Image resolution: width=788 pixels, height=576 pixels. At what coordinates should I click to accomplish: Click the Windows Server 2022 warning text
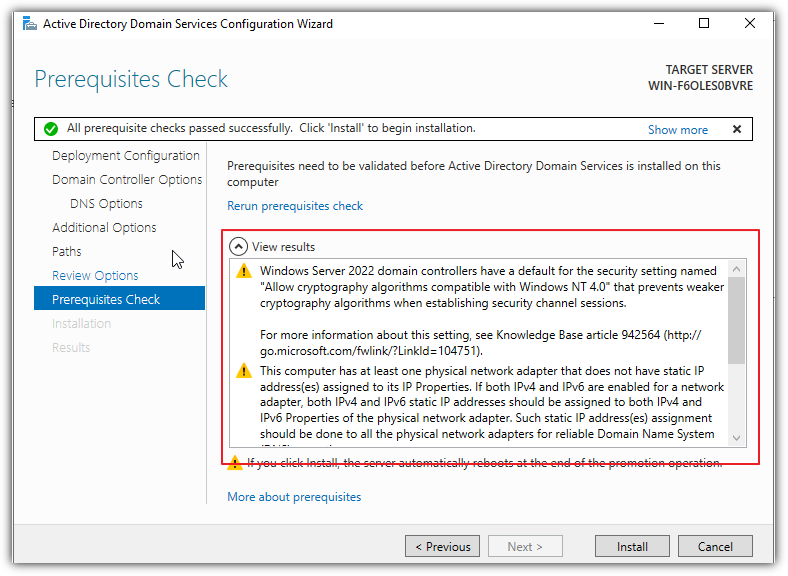click(x=491, y=287)
